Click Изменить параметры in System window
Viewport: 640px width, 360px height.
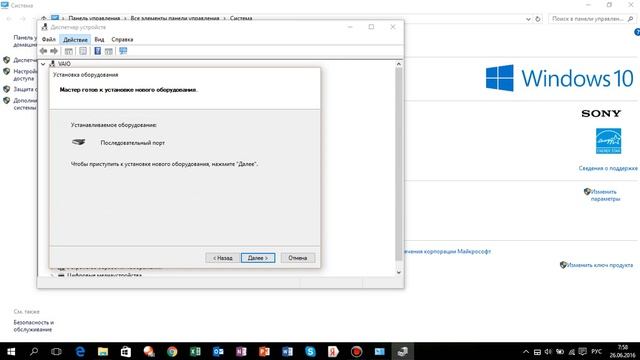(605, 195)
